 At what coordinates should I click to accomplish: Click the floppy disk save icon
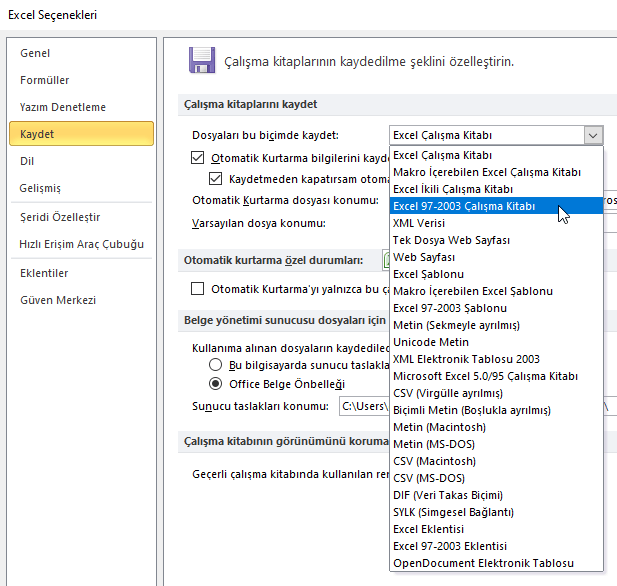202,60
